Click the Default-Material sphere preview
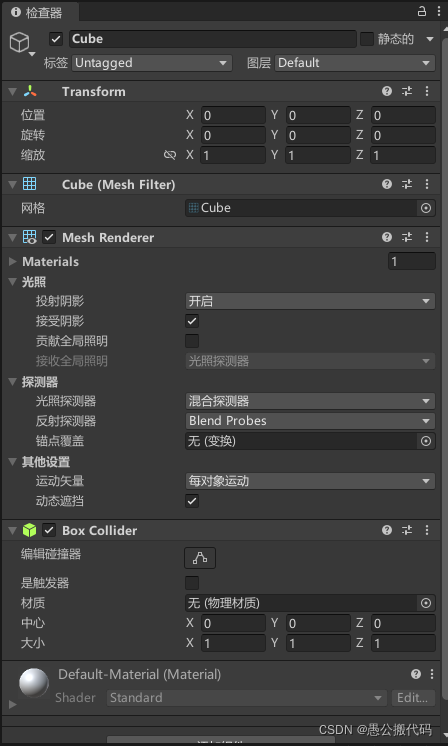 click(x=34, y=683)
